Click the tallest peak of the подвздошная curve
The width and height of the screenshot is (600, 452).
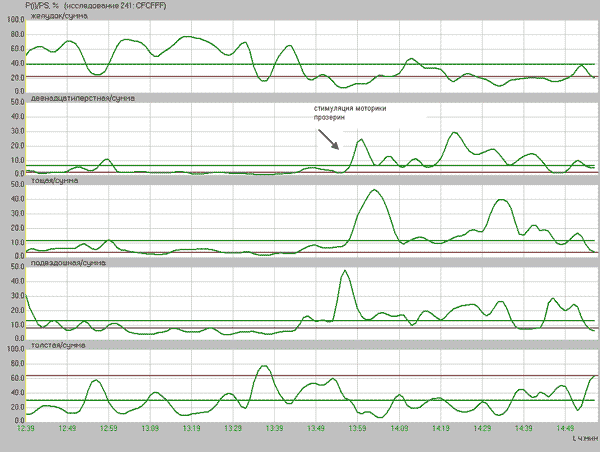[345, 271]
